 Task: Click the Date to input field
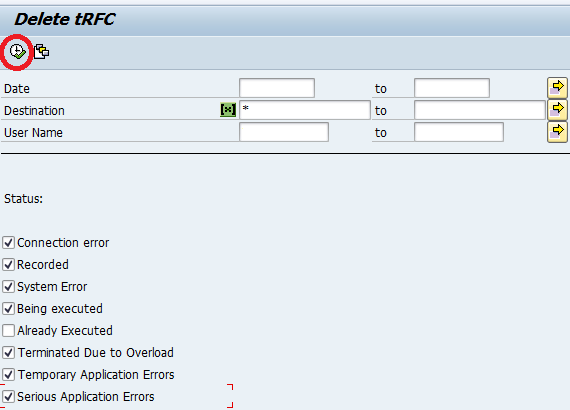click(452, 88)
